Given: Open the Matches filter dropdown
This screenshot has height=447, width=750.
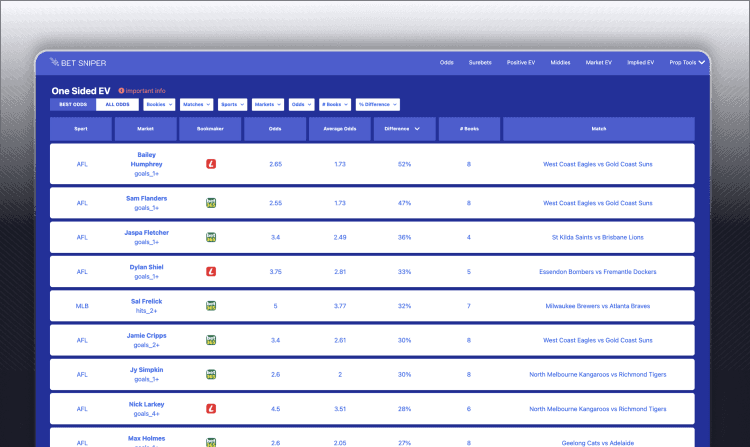Looking at the screenshot, I should pos(197,104).
